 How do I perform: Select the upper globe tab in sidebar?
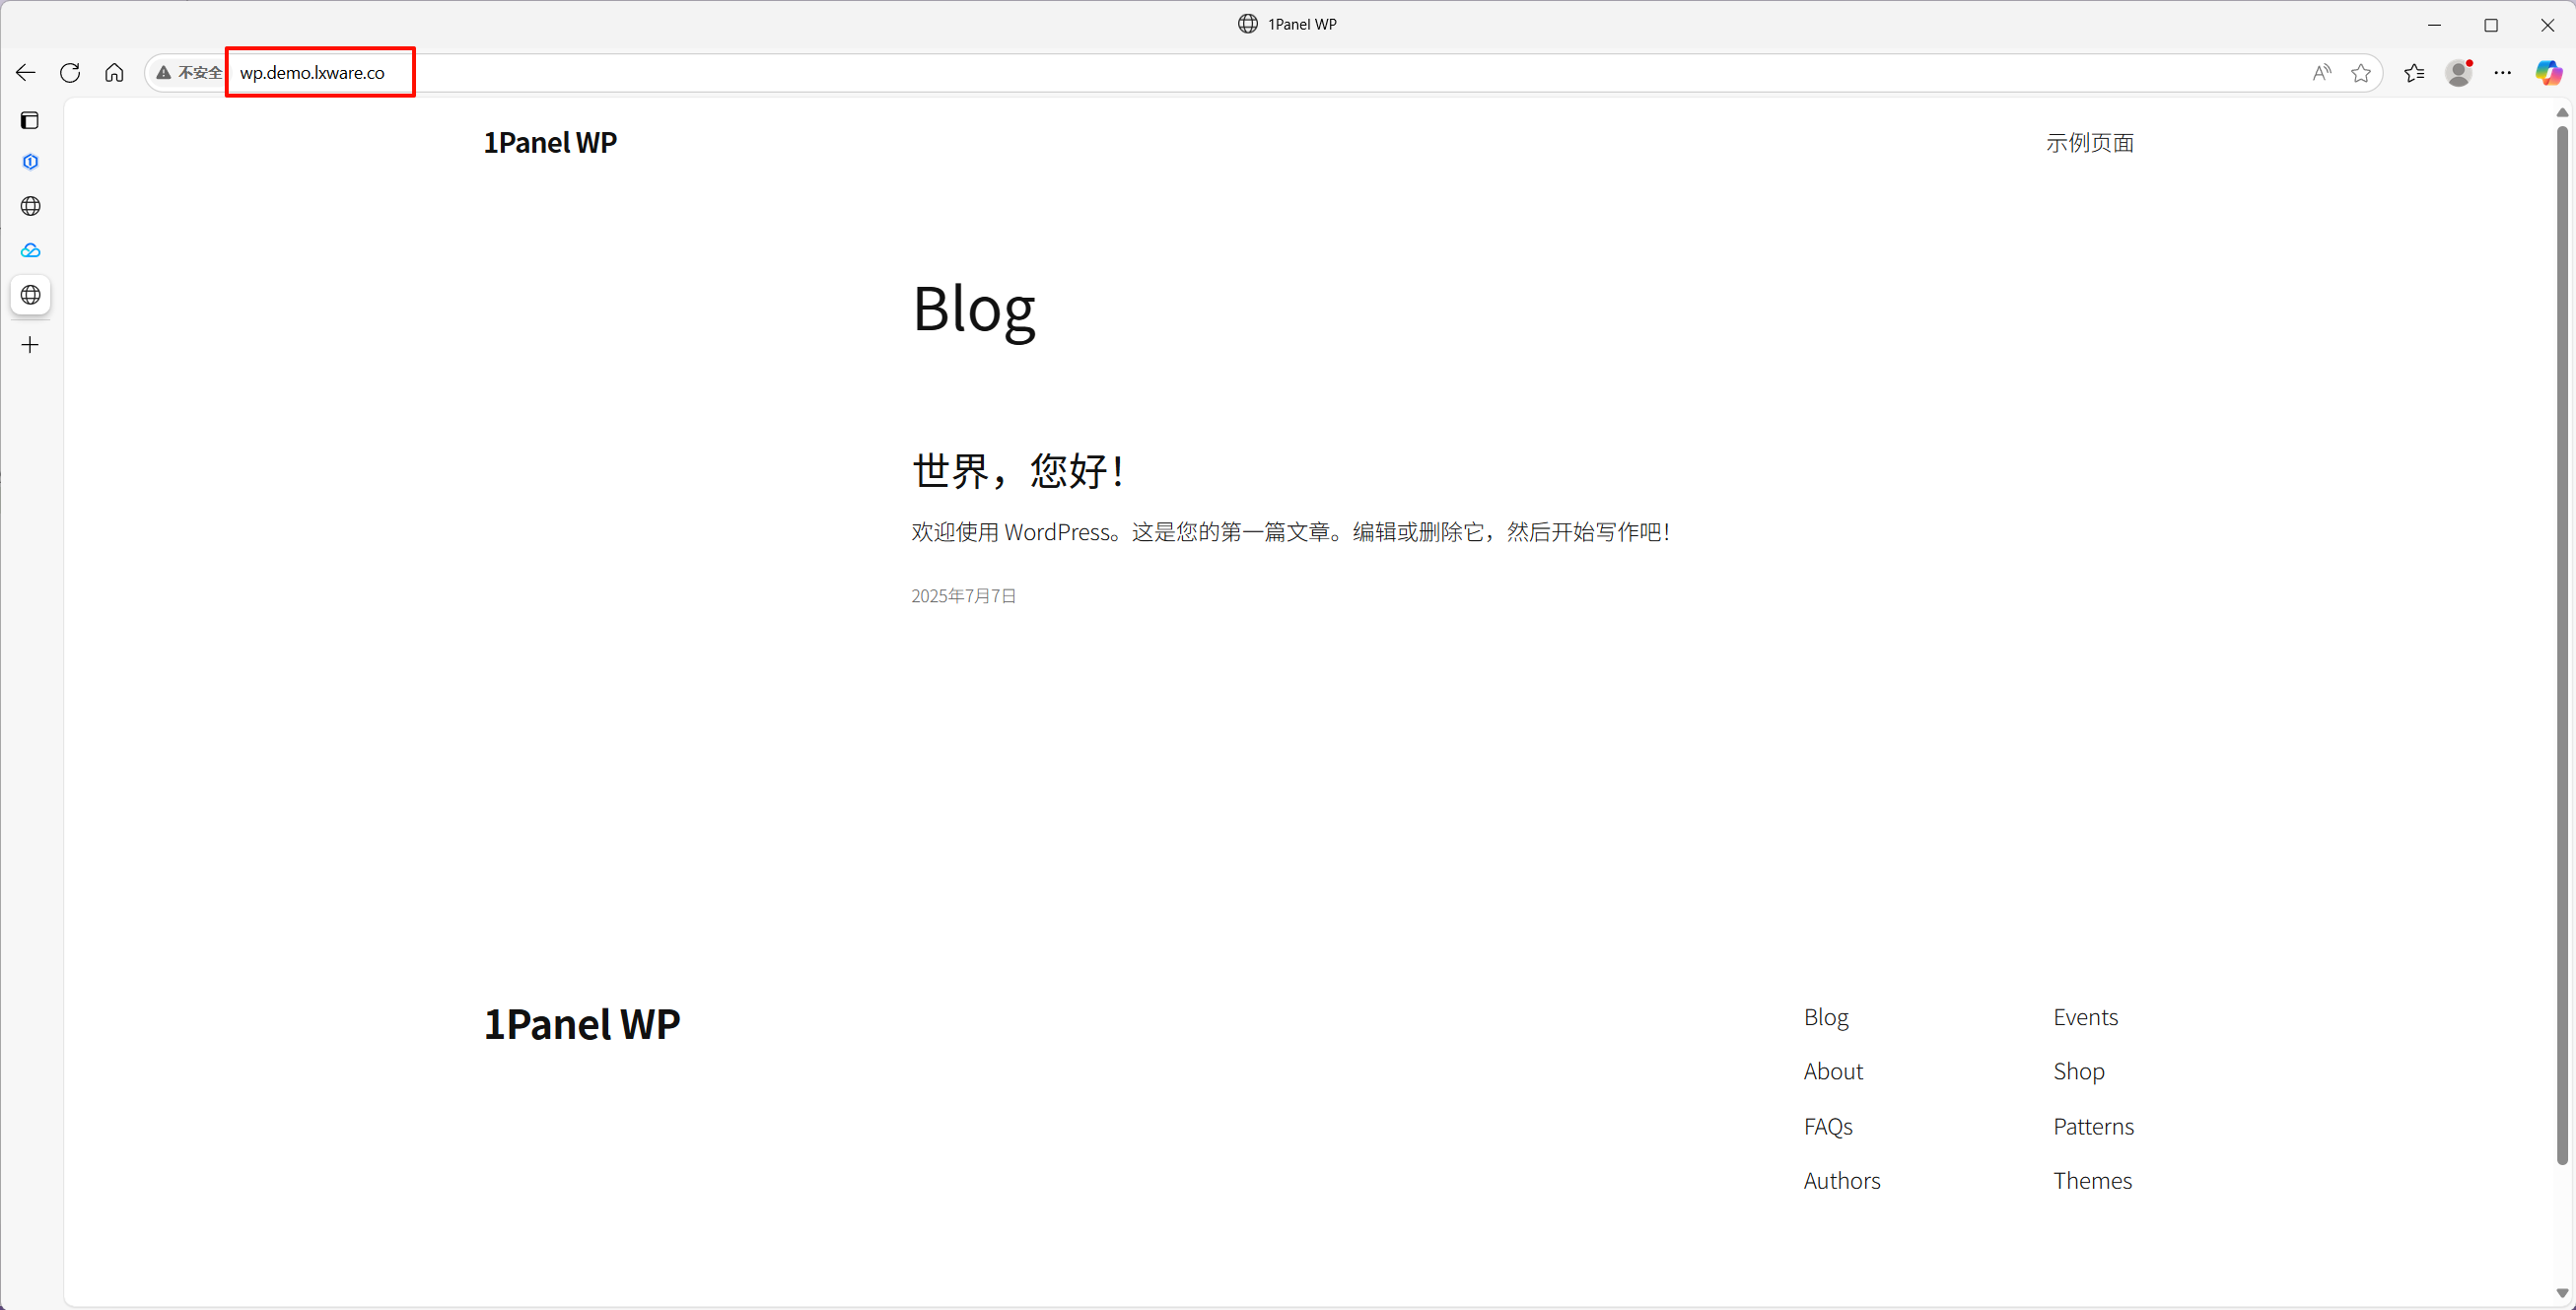[x=30, y=206]
